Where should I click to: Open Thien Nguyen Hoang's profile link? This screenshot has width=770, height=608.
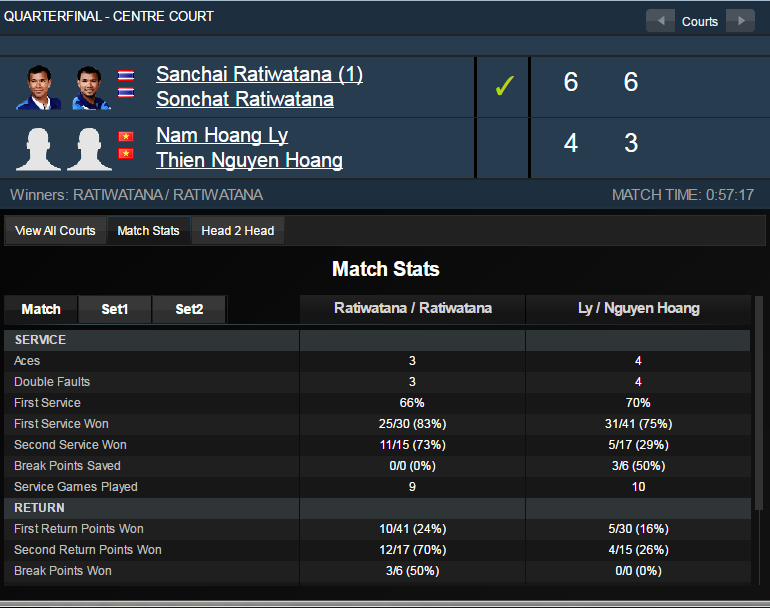[249, 160]
